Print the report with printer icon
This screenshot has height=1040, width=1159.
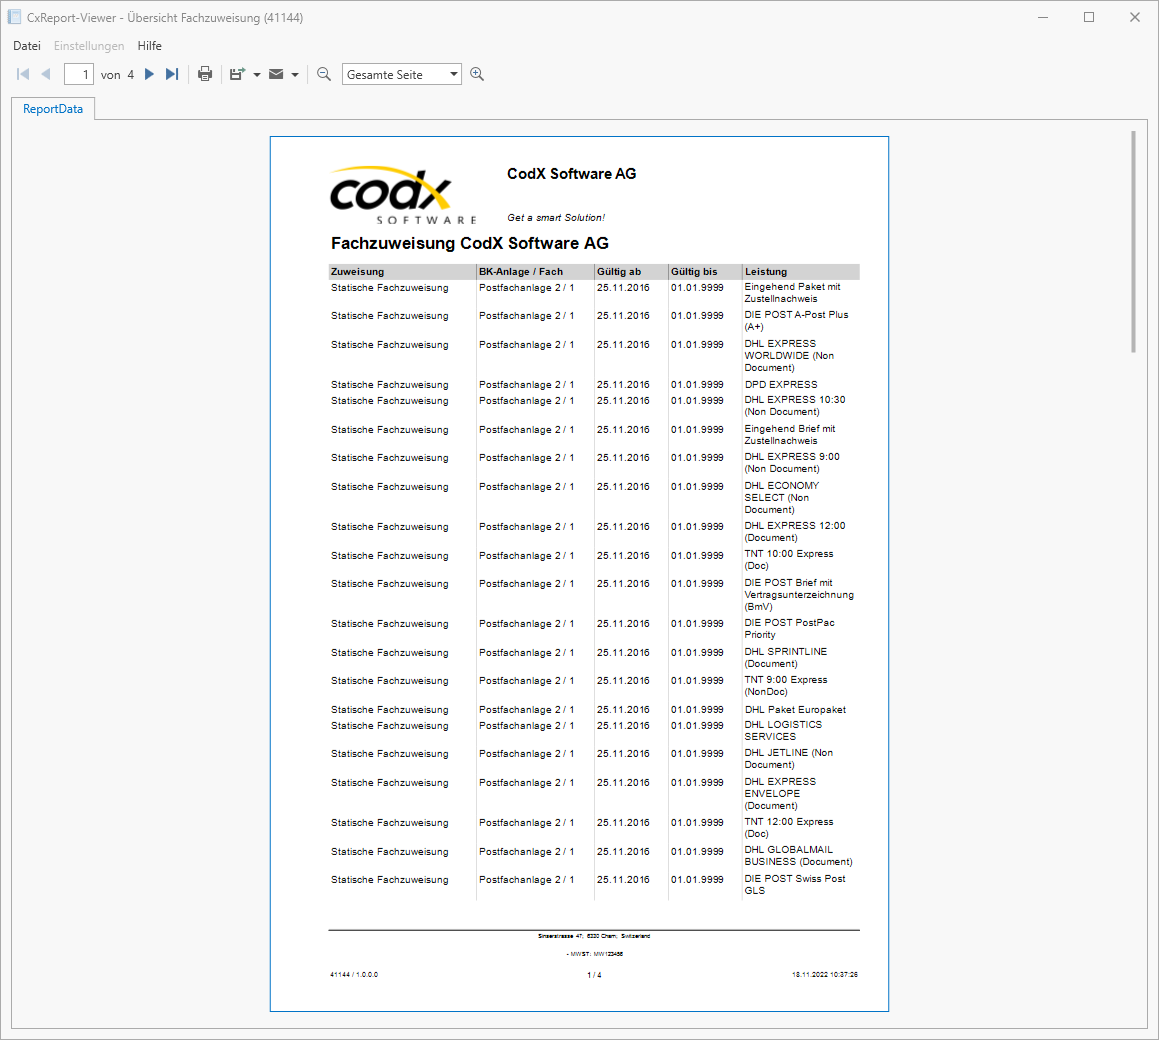tap(205, 74)
